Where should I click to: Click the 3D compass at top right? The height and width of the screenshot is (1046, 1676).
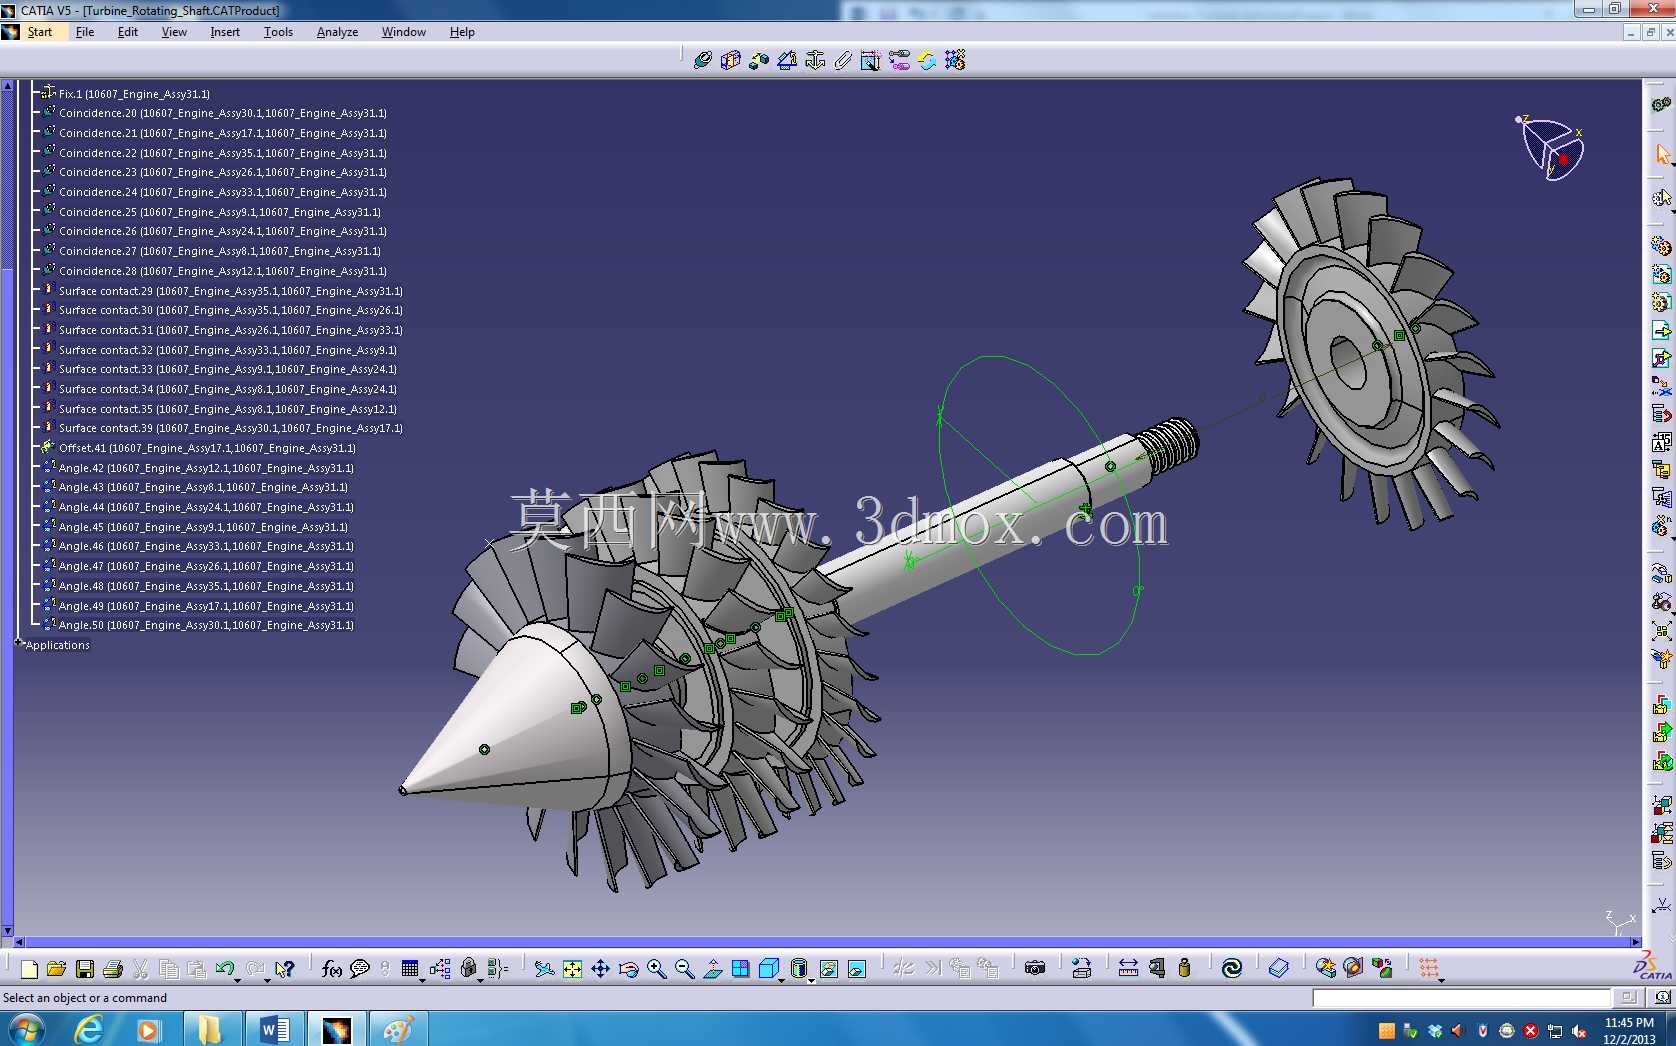click(1552, 148)
